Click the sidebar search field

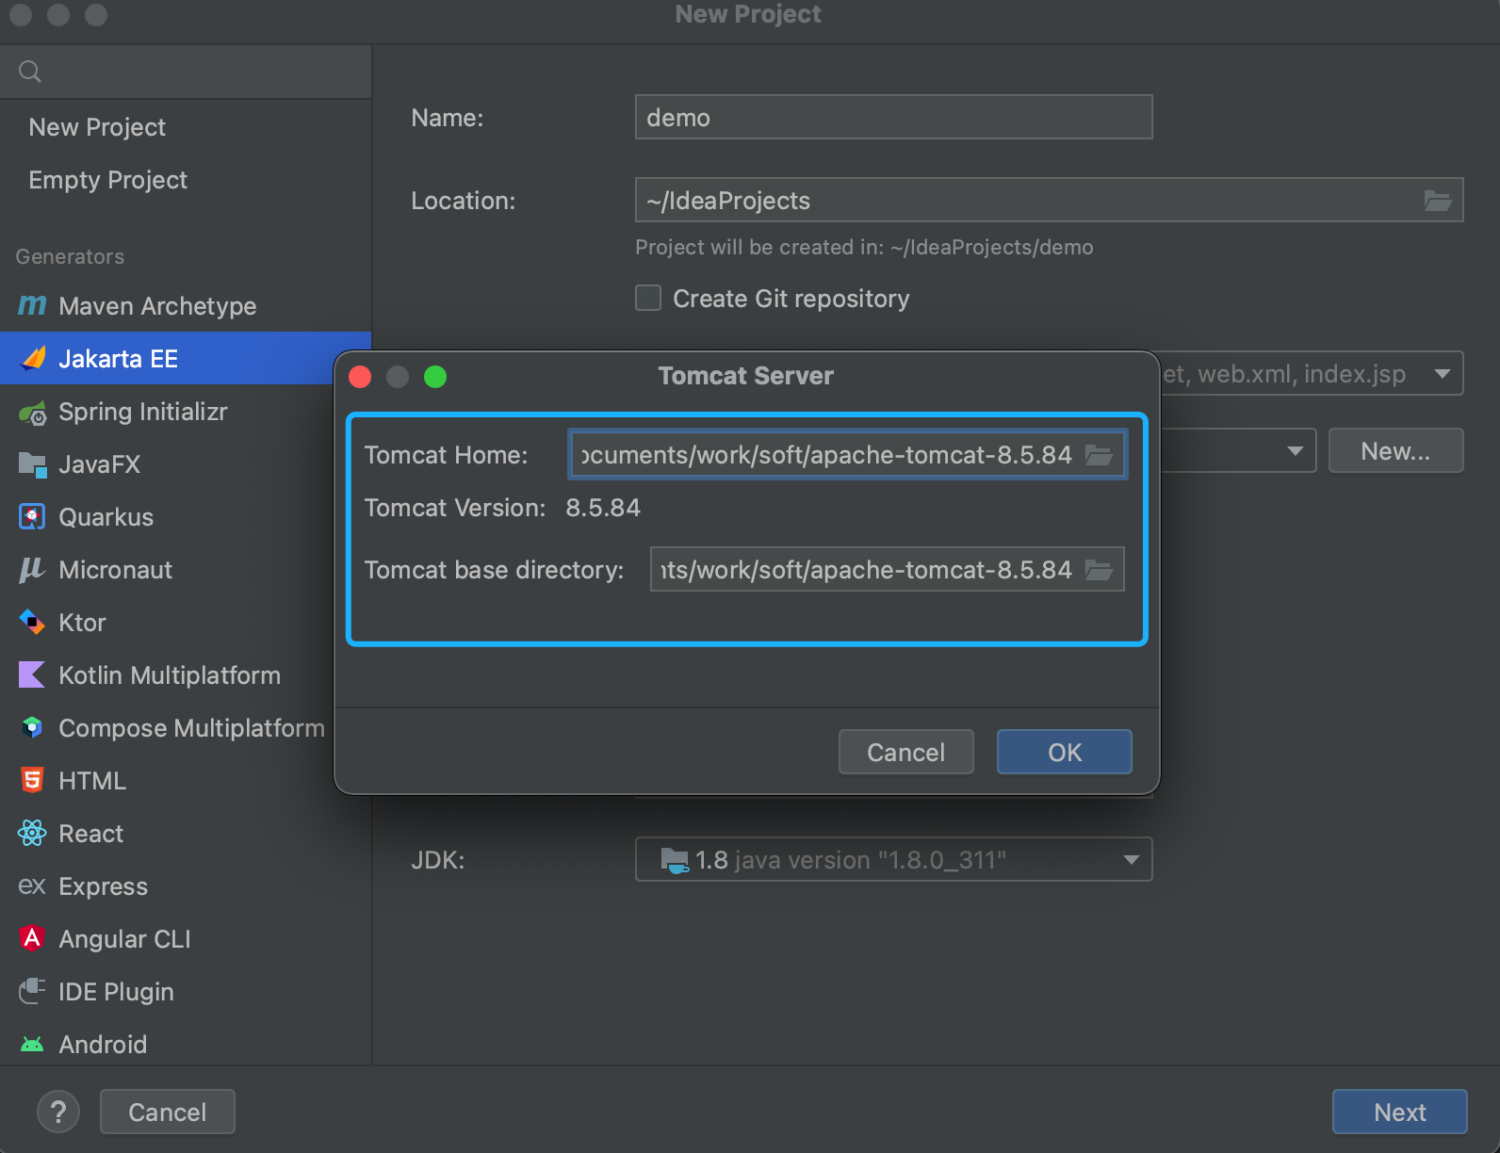(185, 72)
